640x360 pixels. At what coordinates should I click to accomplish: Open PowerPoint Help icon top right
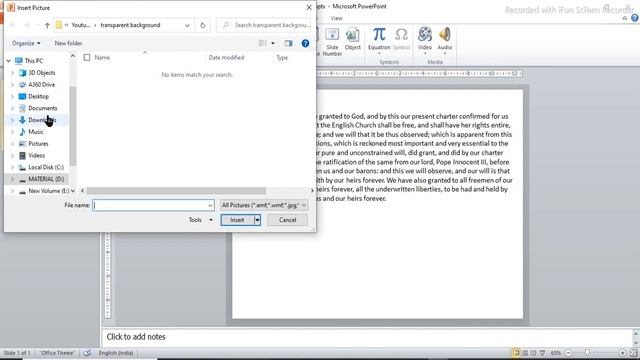click(635, 18)
